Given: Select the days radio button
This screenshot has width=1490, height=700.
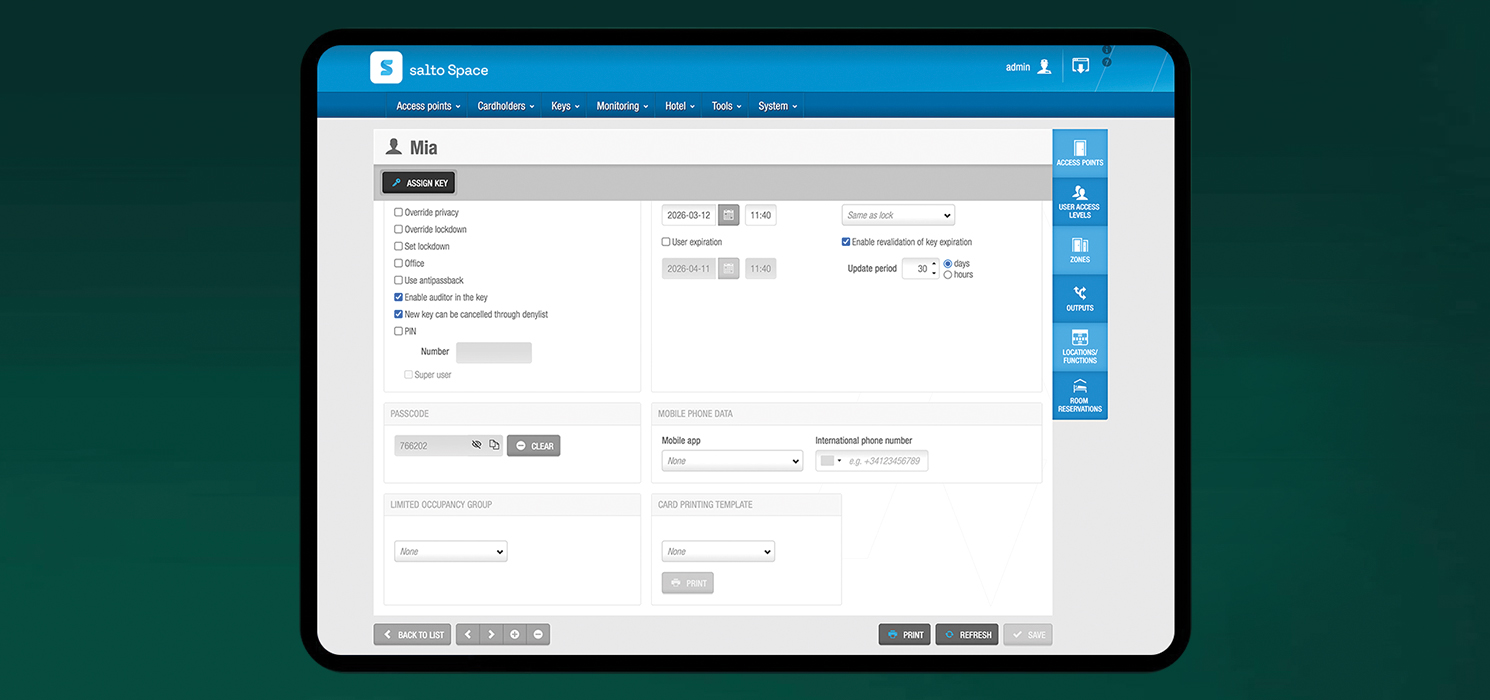Looking at the screenshot, I should 948,264.
